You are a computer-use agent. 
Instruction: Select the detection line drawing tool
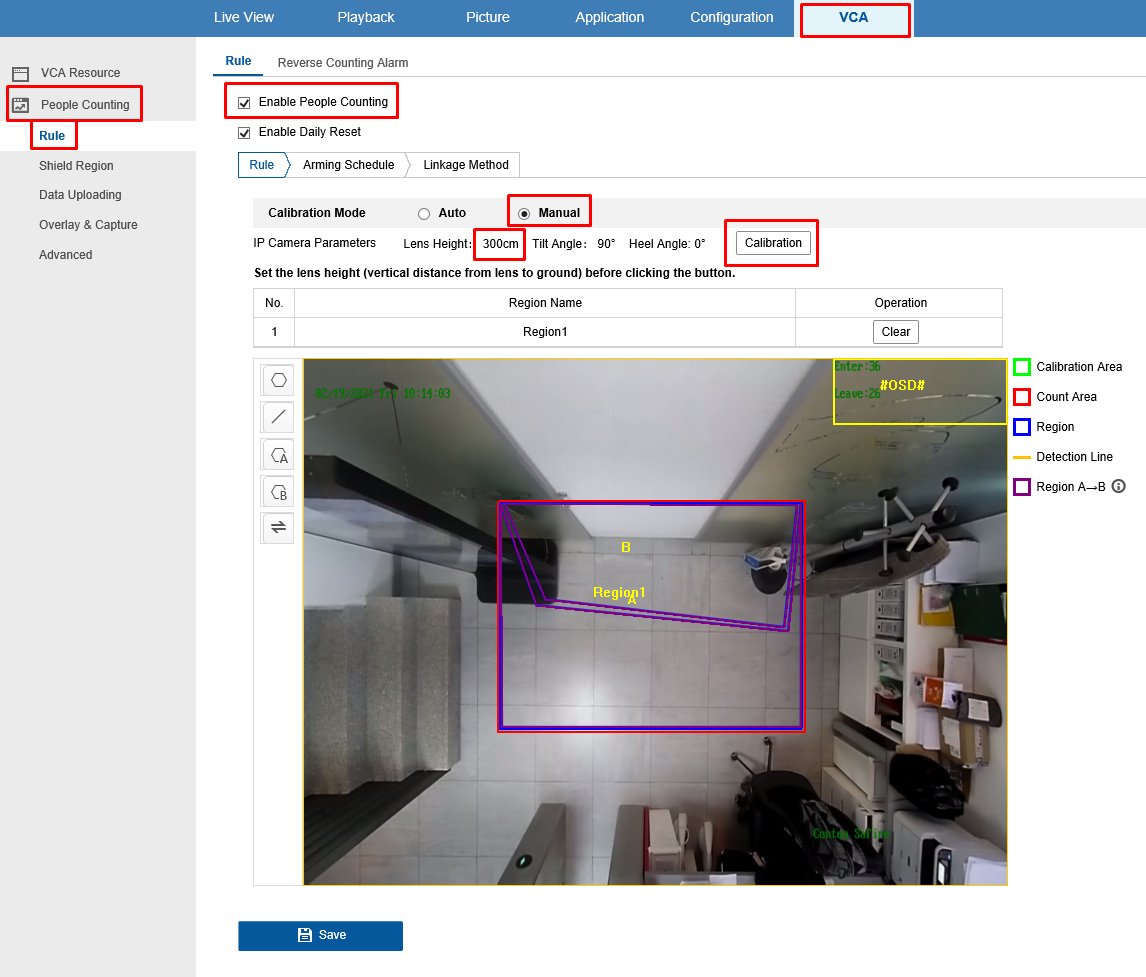coord(278,417)
